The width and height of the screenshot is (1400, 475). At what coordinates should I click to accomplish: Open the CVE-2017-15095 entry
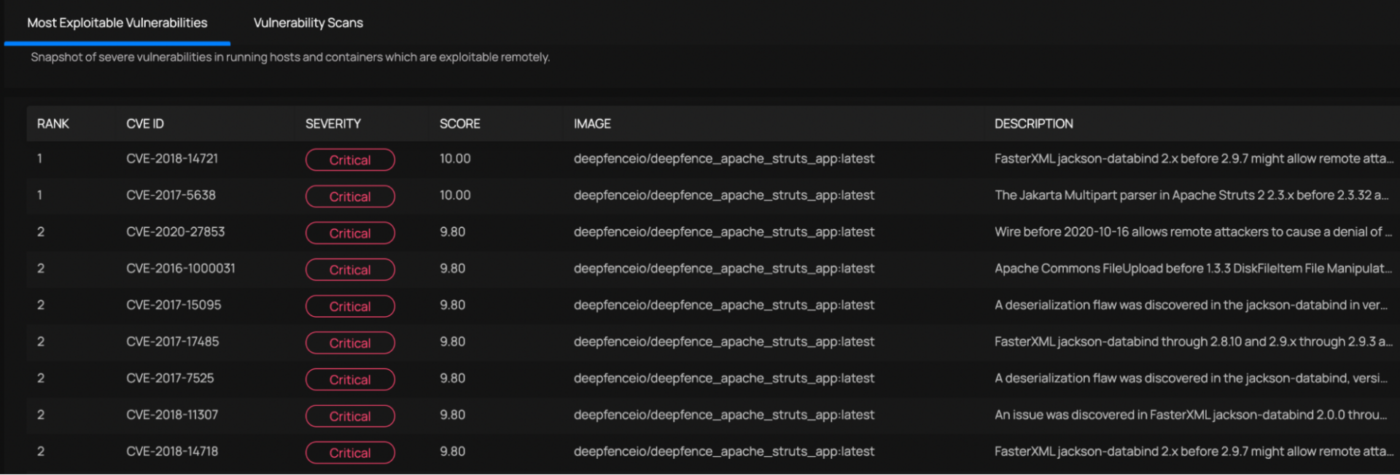pyautogui.click(x=174, y=305)
